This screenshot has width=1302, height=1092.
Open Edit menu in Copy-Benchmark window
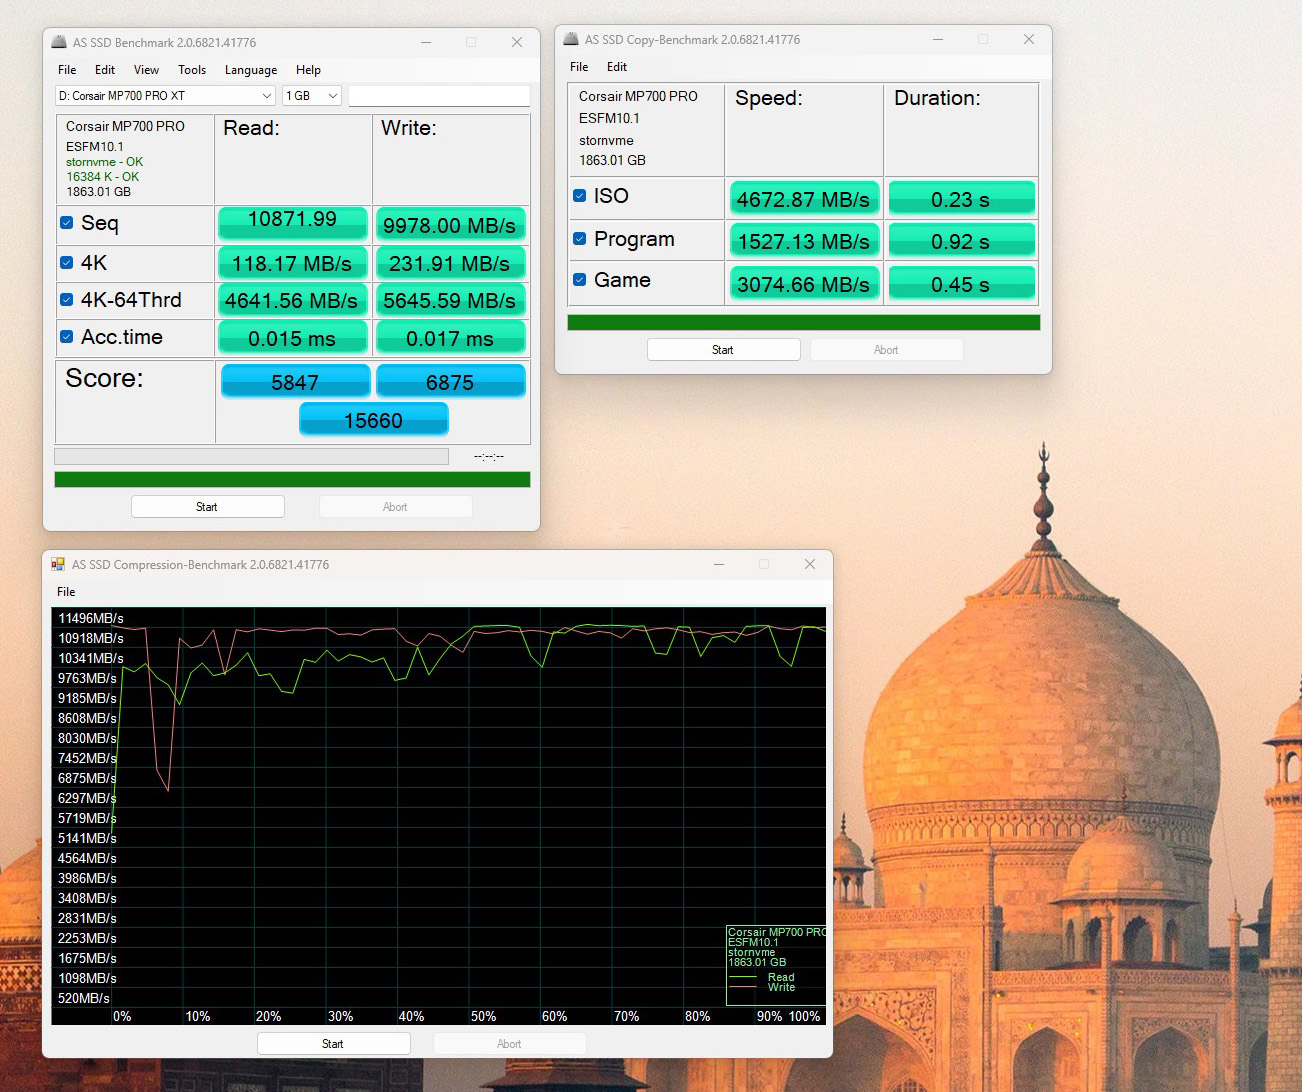(616, 67)
